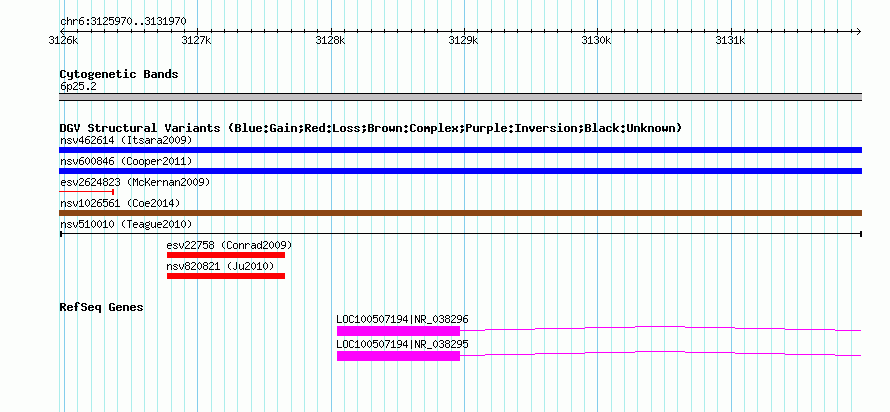Click the 3129k ruler tick label

463,40
